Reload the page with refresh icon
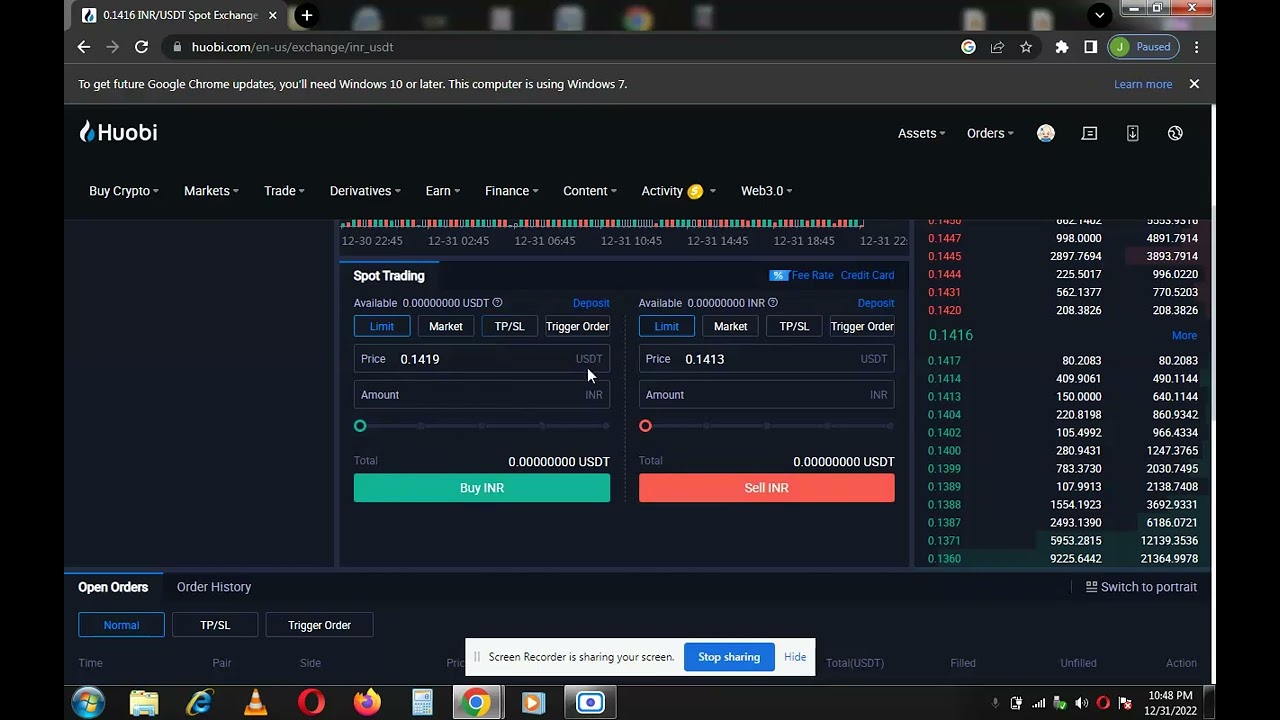1280x720 pixels. coord(142,47)
